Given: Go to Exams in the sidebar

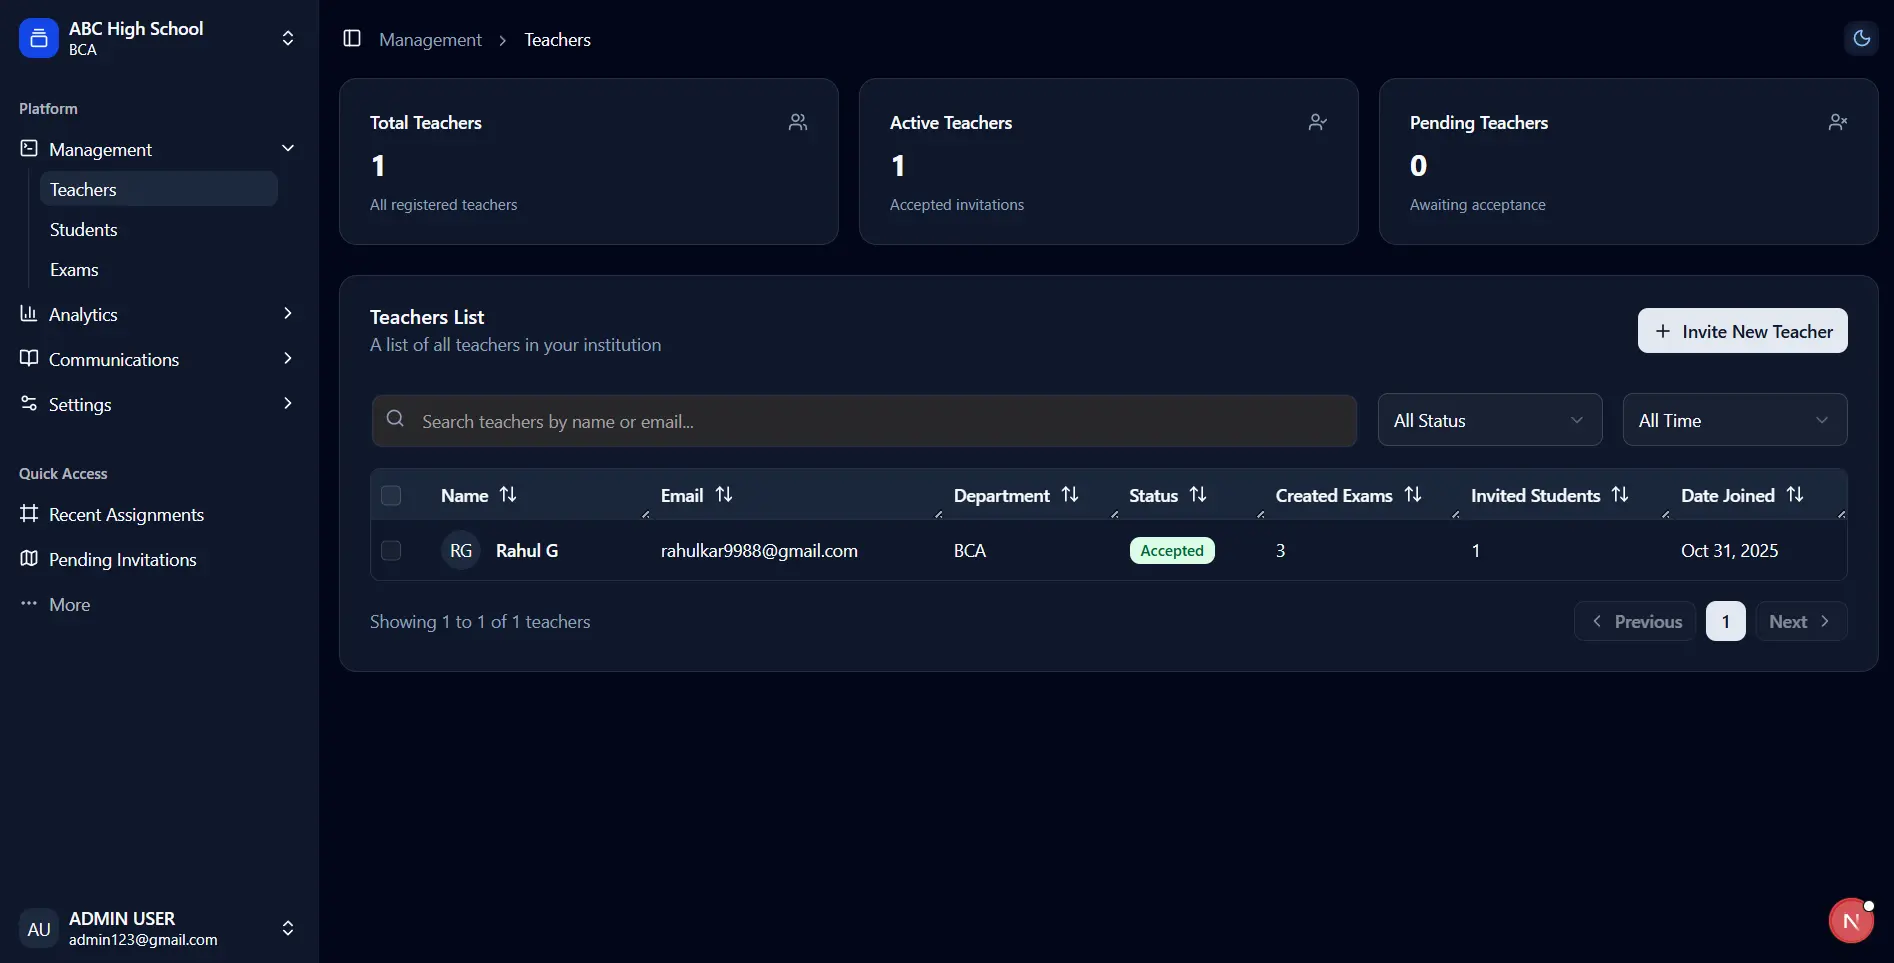Looking at the screenshot, I should coord(74,270).
